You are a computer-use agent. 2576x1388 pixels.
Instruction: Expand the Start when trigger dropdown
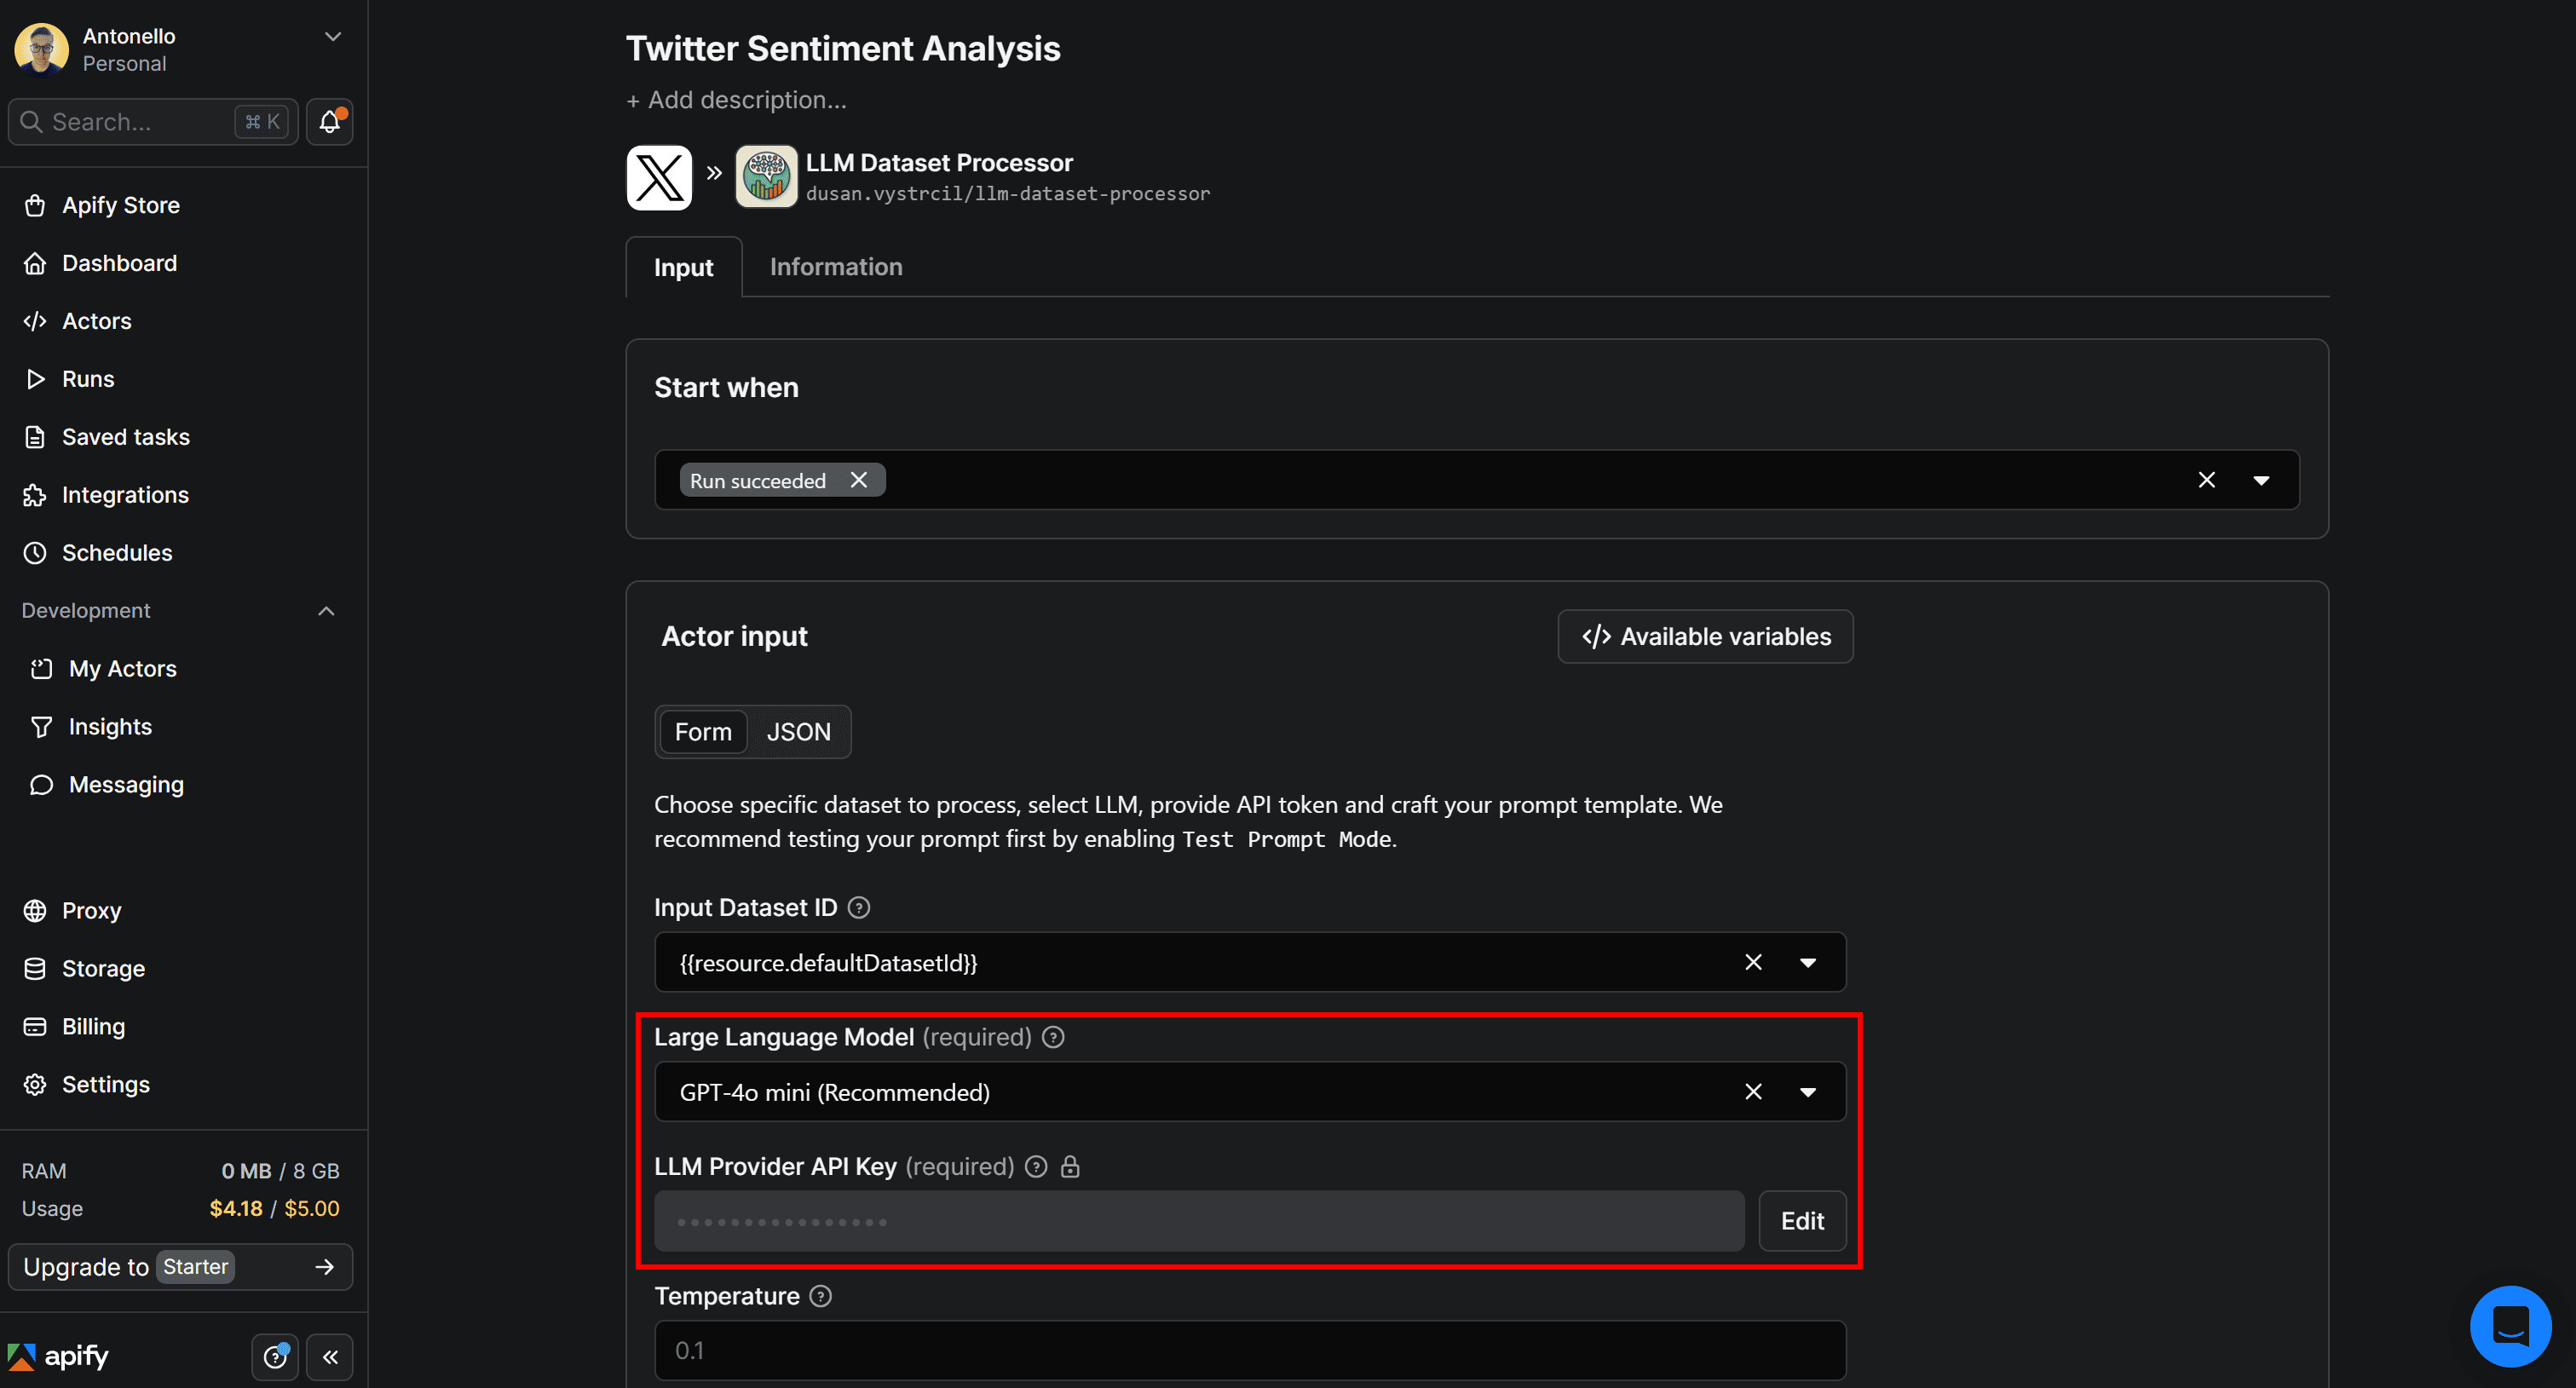(x=2262, y=479)
